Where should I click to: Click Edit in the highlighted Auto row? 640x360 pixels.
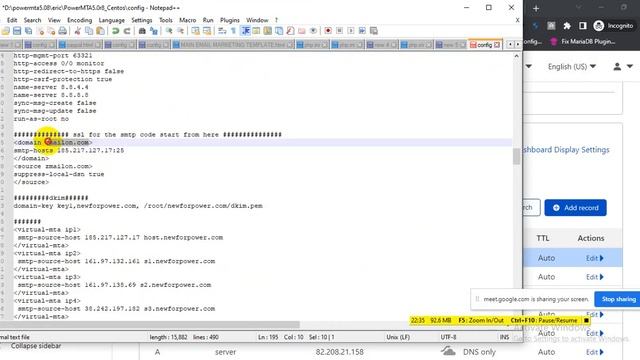pyautogui.click(x=594, y=258)
